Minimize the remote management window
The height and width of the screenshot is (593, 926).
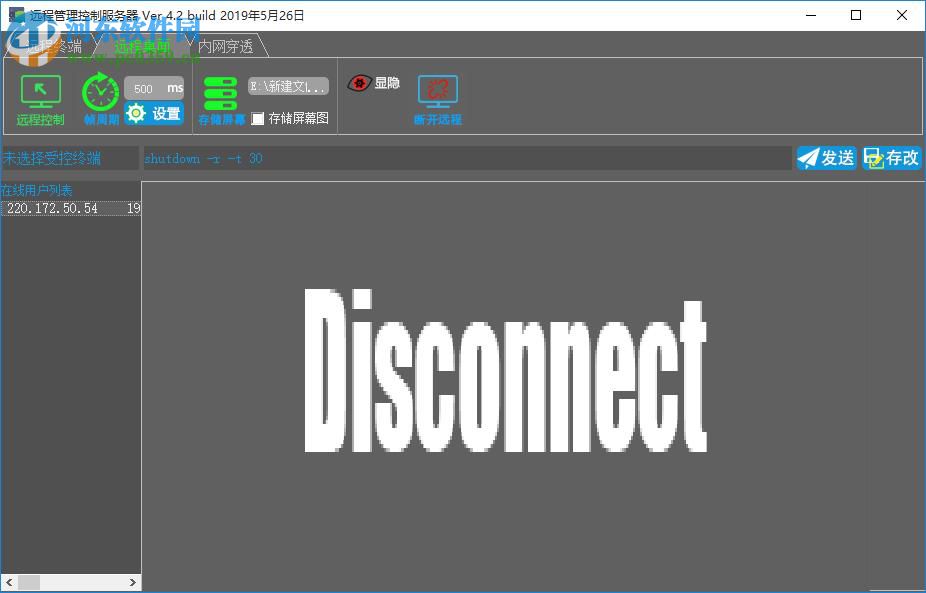(x=811, y=15)
